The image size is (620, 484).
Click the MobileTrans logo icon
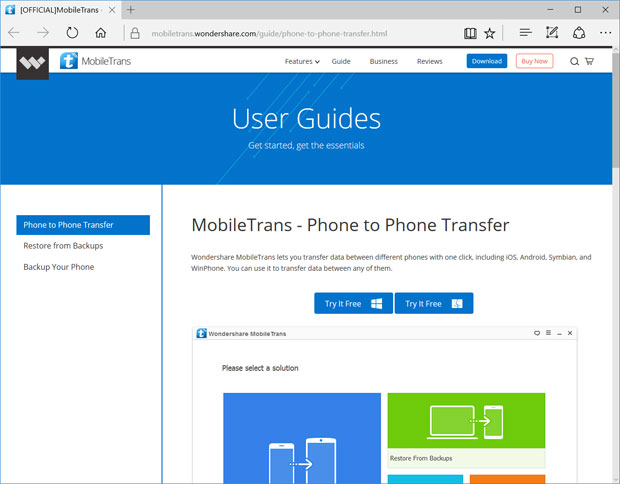69,61
